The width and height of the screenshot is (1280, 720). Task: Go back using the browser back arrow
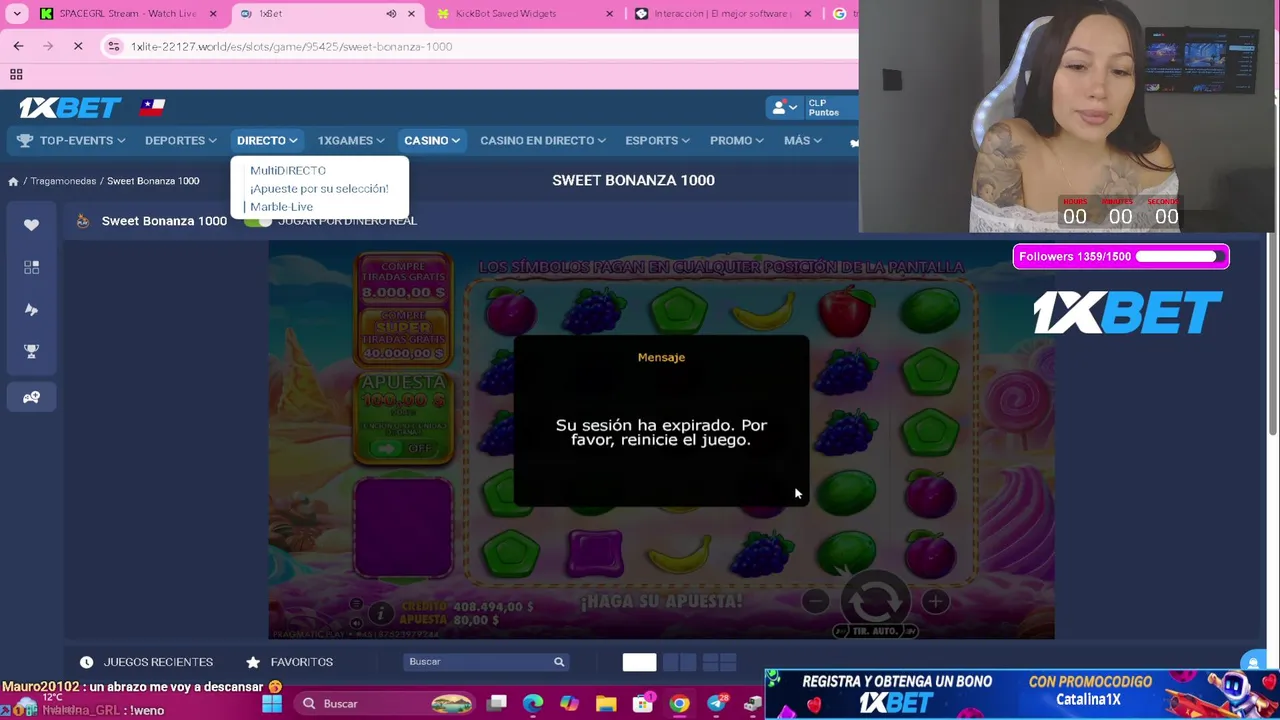(18, 46)
